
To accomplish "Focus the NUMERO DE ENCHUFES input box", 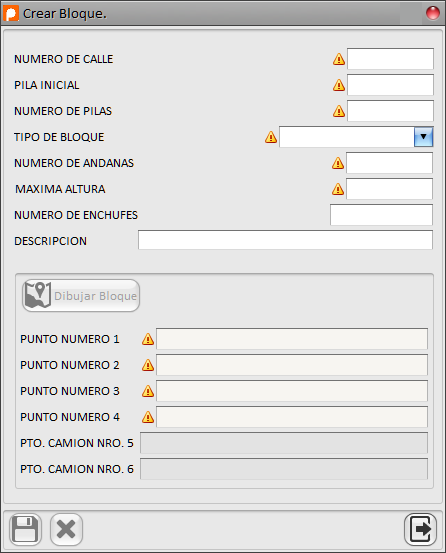I will (381, 215).
